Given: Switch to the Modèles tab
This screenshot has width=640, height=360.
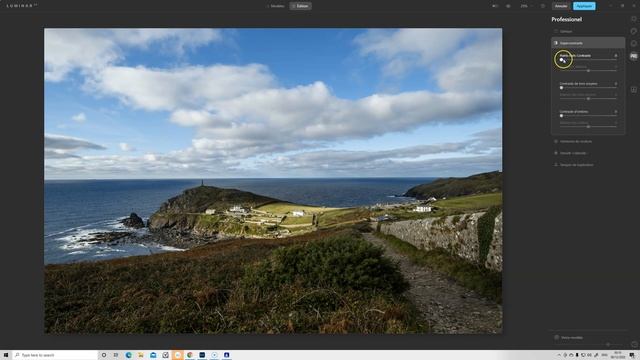Looking at the screenshot, I should [x=276, y=6].
